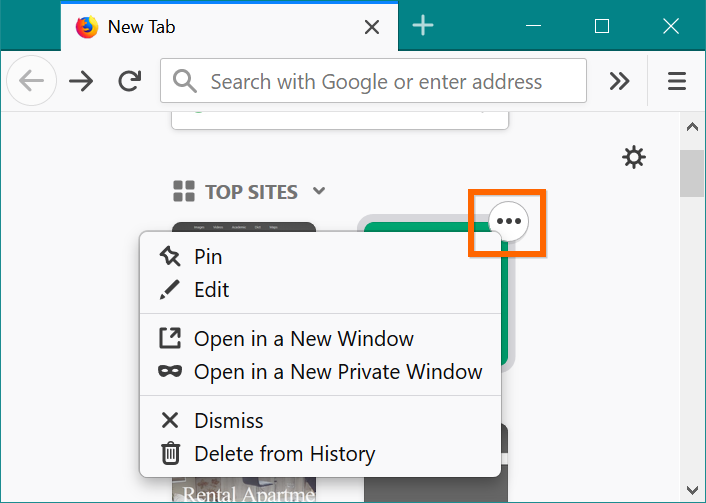Click the Top Sites heading

(x=251, y=191)
